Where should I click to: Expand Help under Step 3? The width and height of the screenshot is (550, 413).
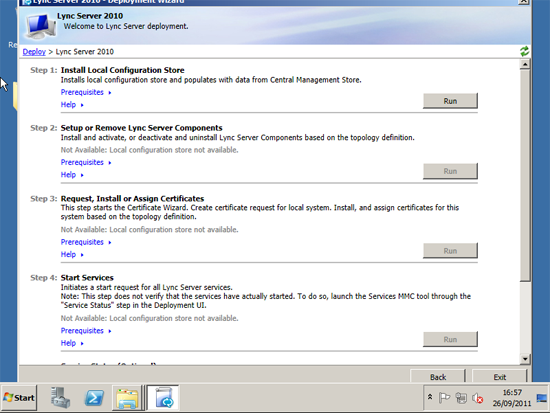point(72,254)
